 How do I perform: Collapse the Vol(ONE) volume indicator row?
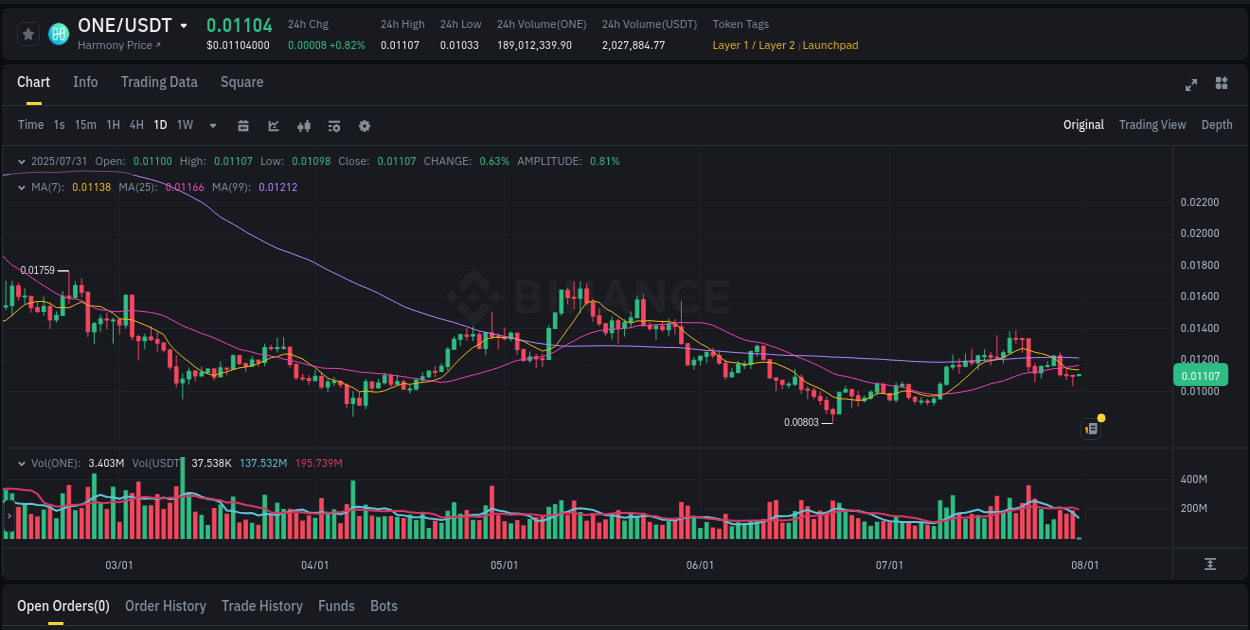coord(22,463)
